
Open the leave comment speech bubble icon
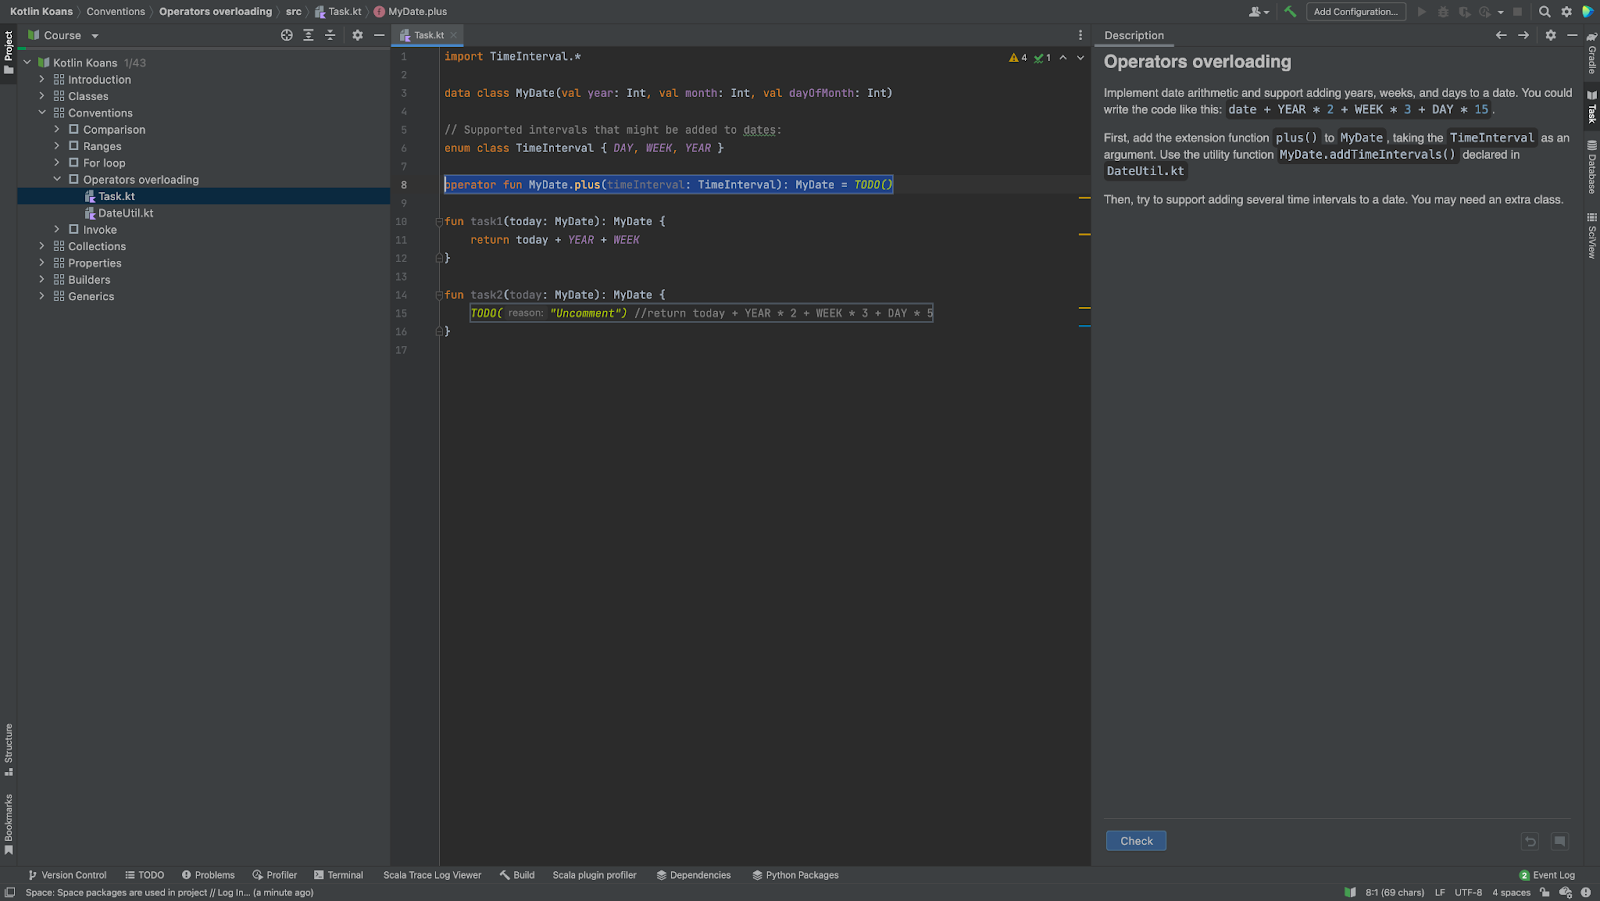[1559, 841]
